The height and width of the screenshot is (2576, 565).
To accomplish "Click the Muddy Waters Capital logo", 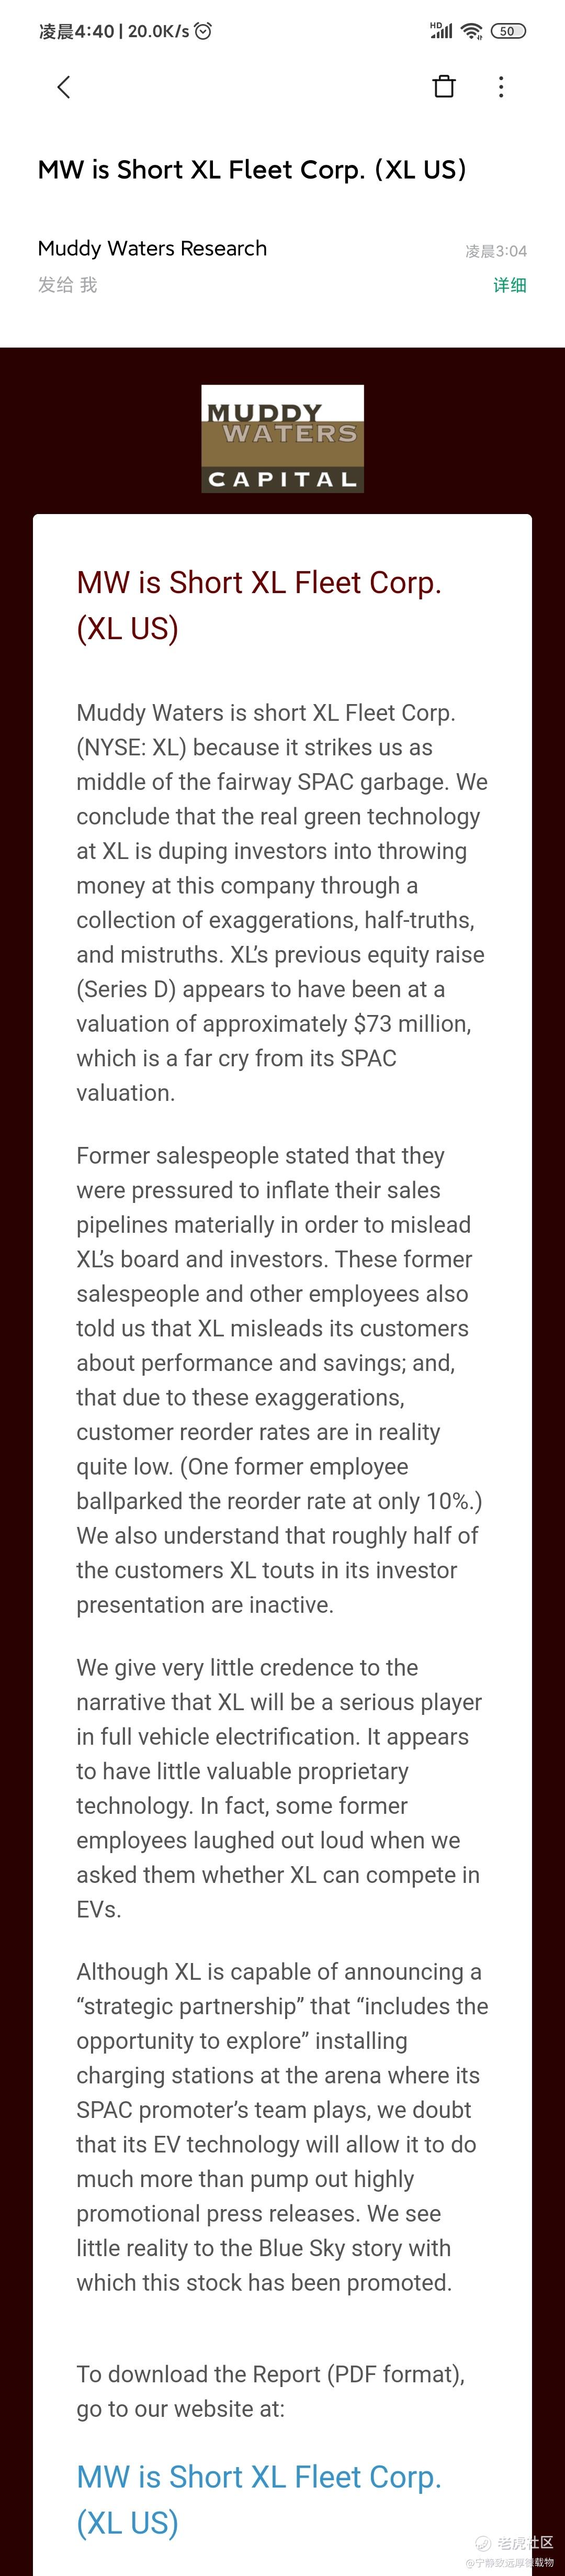I will (x=282, y=439).
